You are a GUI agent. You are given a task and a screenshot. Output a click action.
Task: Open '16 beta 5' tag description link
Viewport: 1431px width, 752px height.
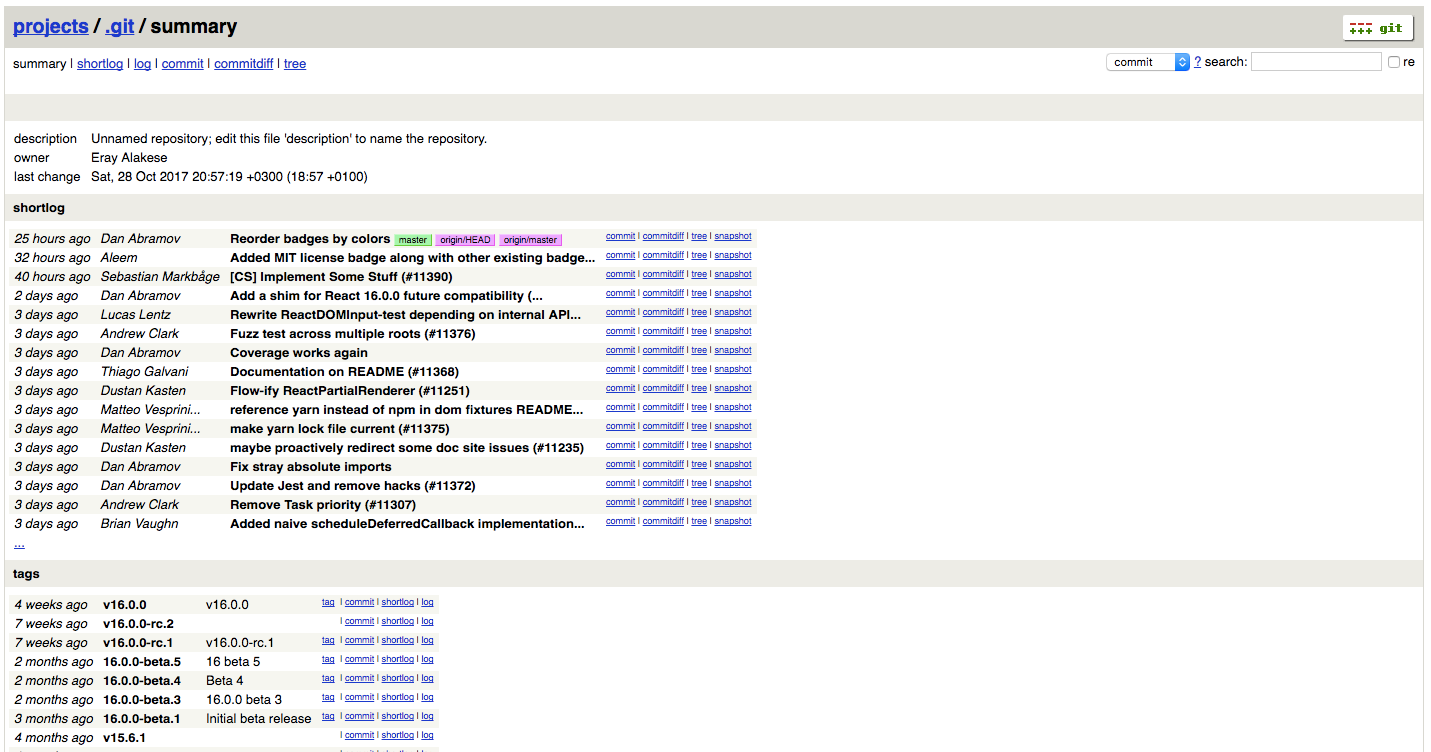point(233,662)
